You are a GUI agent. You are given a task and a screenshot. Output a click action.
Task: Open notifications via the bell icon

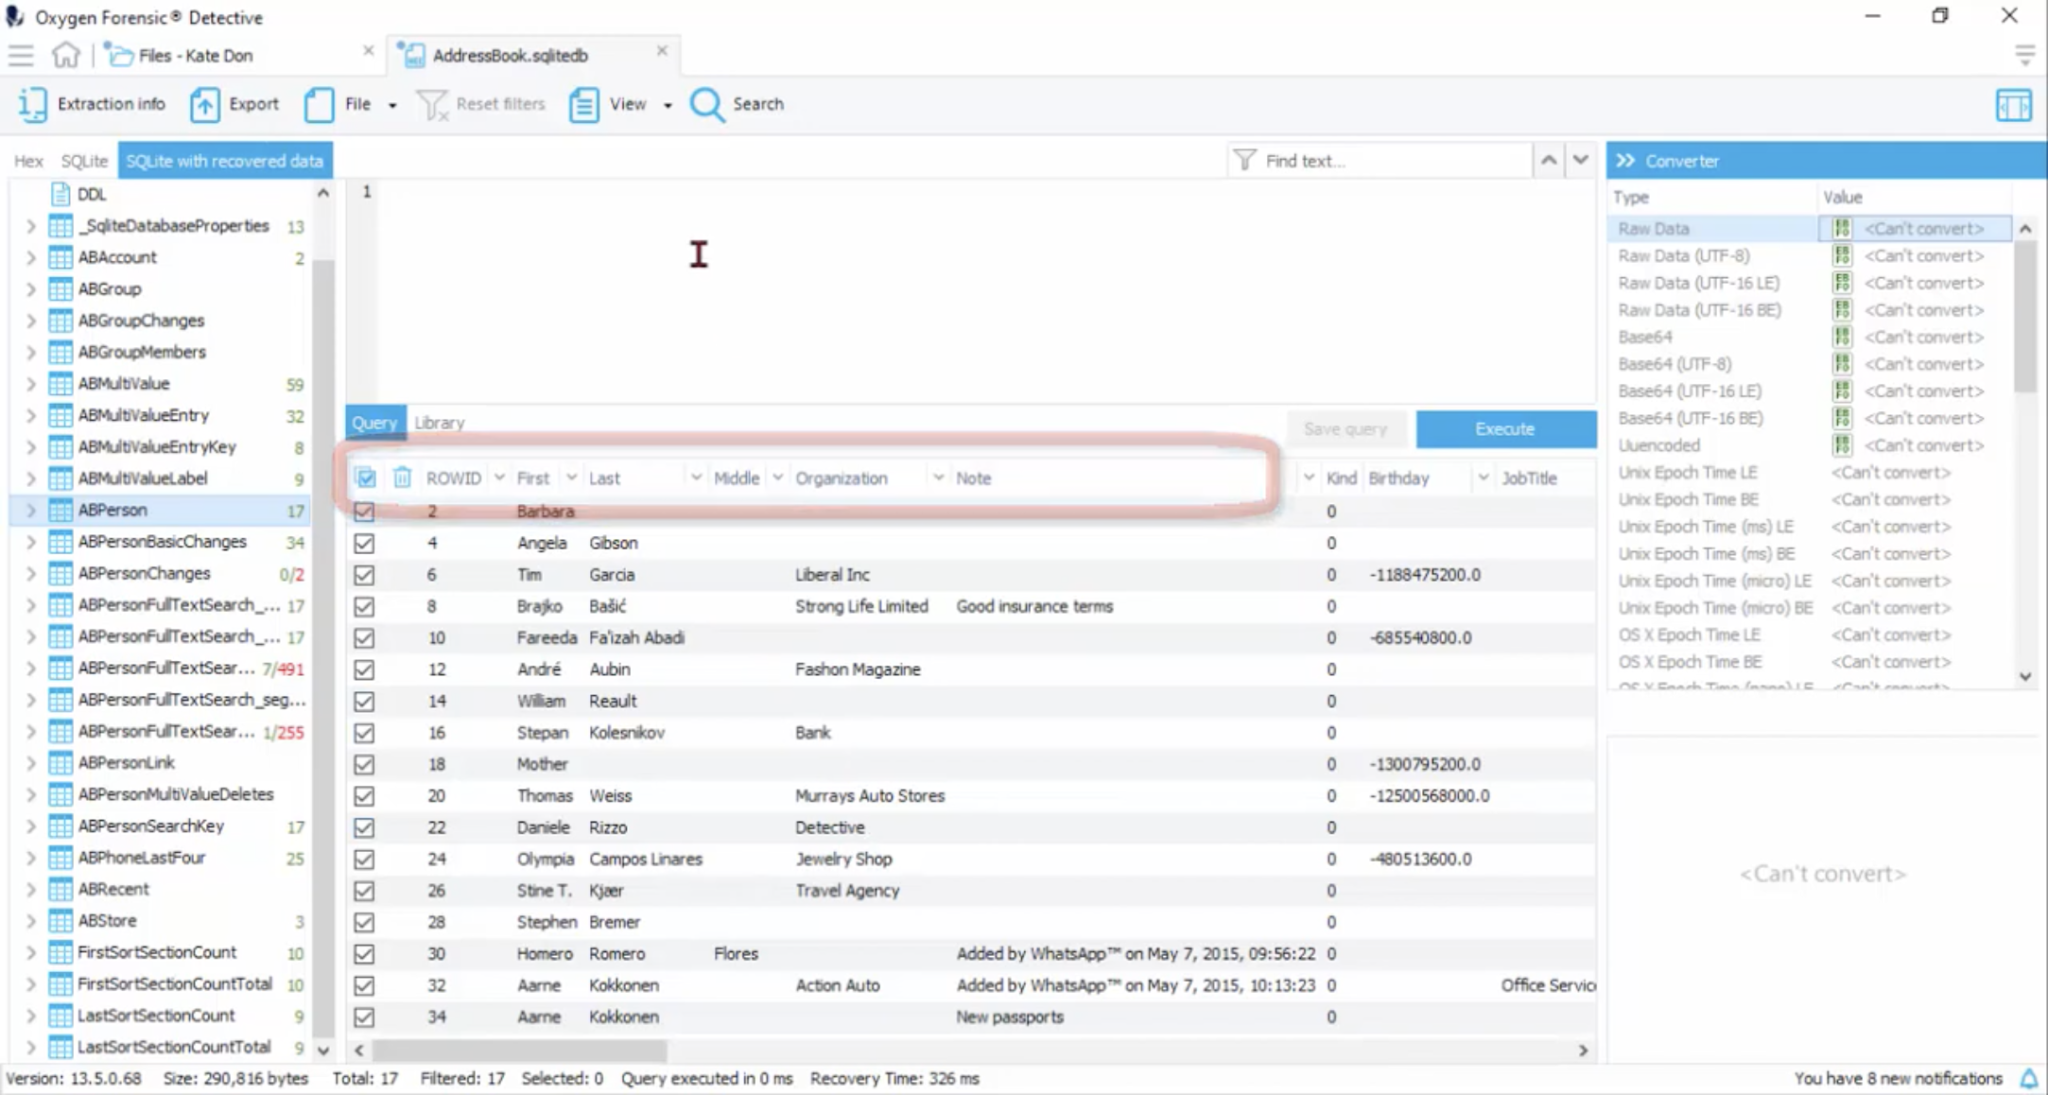coord(2029,1079)
